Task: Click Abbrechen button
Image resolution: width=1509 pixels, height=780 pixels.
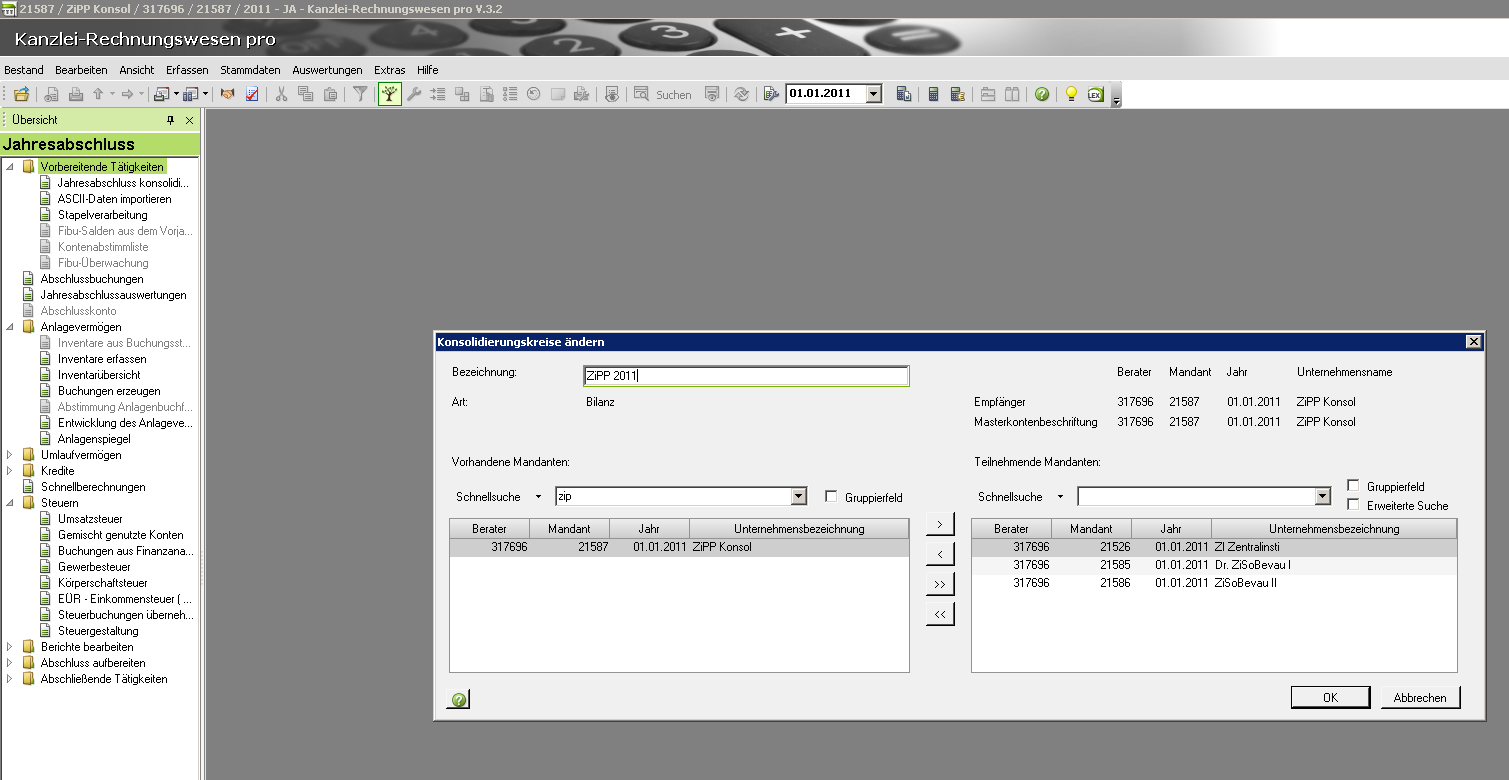Action: (x=1420, y=697)
